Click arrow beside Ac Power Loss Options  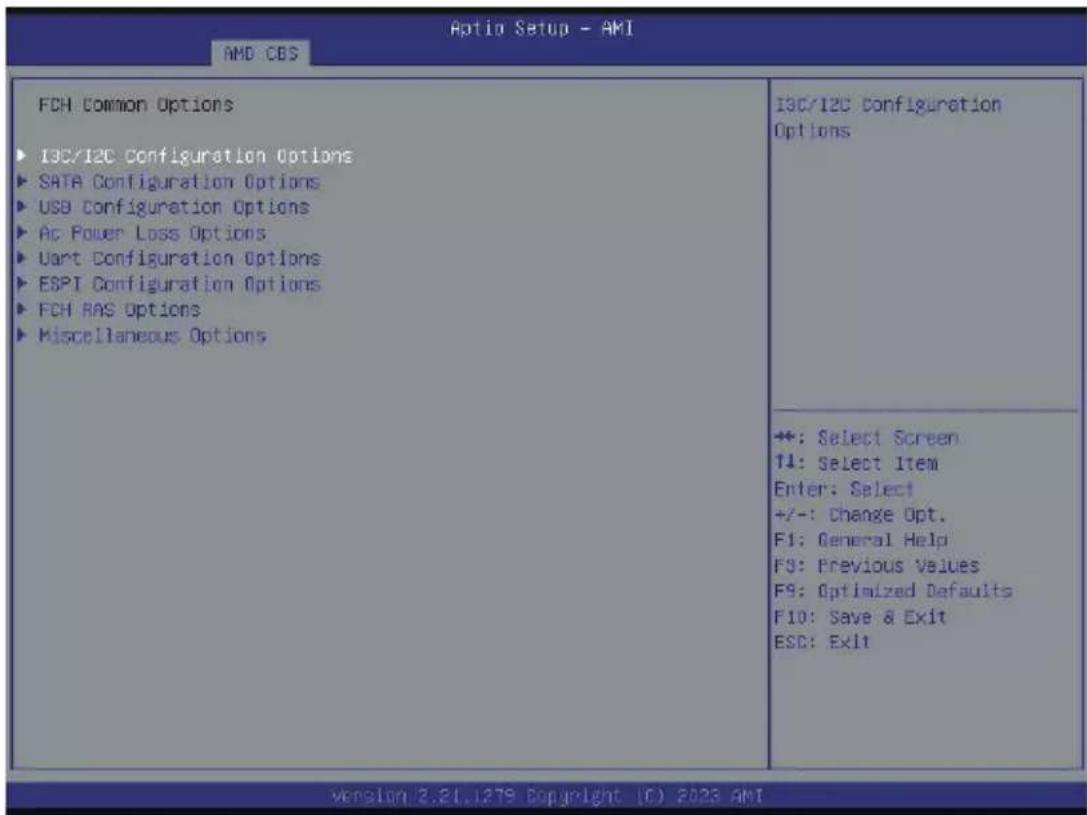(22, 232)
